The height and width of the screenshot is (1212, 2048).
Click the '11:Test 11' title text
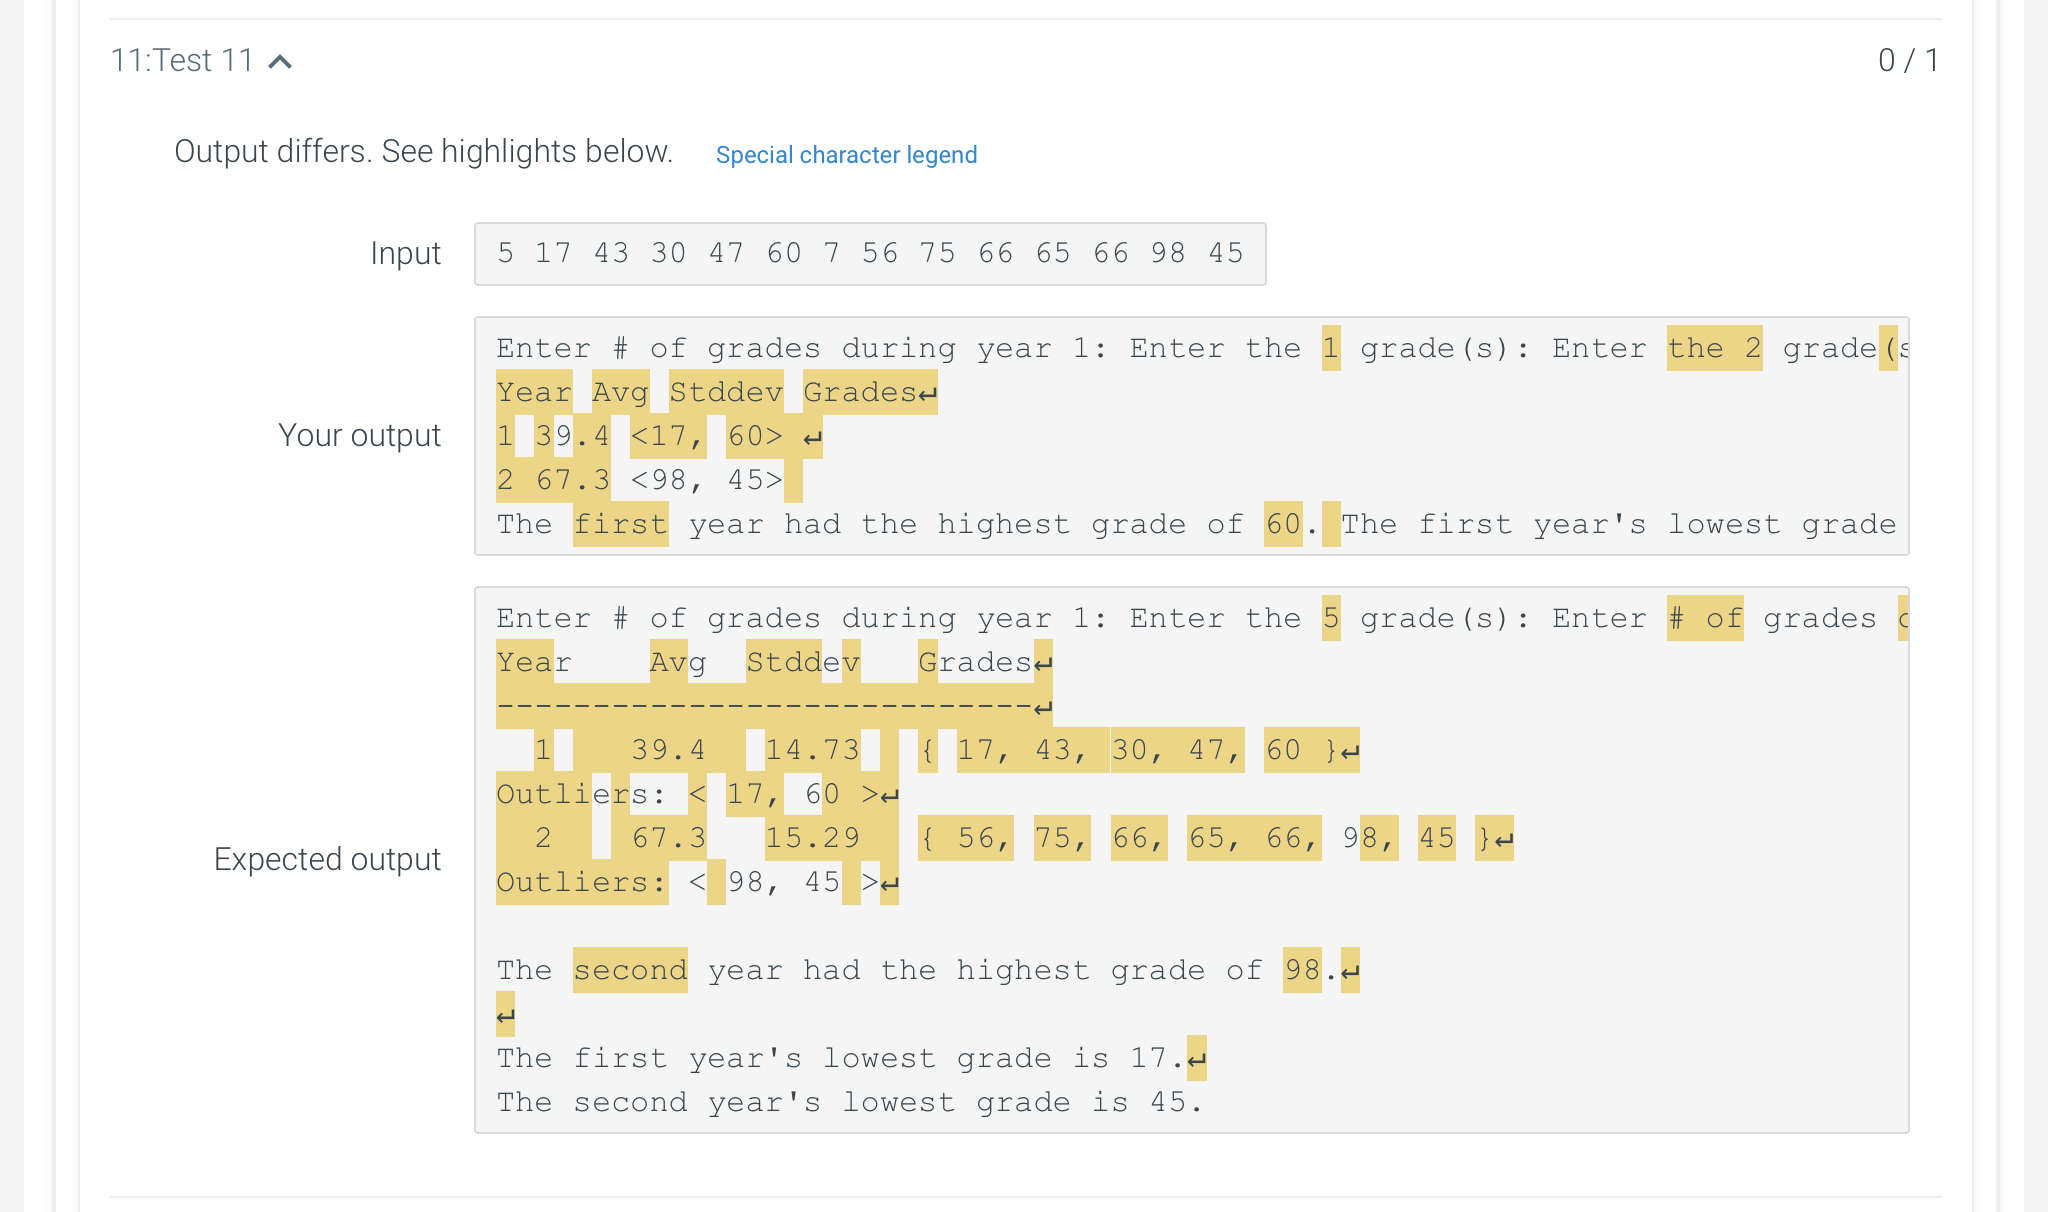(182, 60)
